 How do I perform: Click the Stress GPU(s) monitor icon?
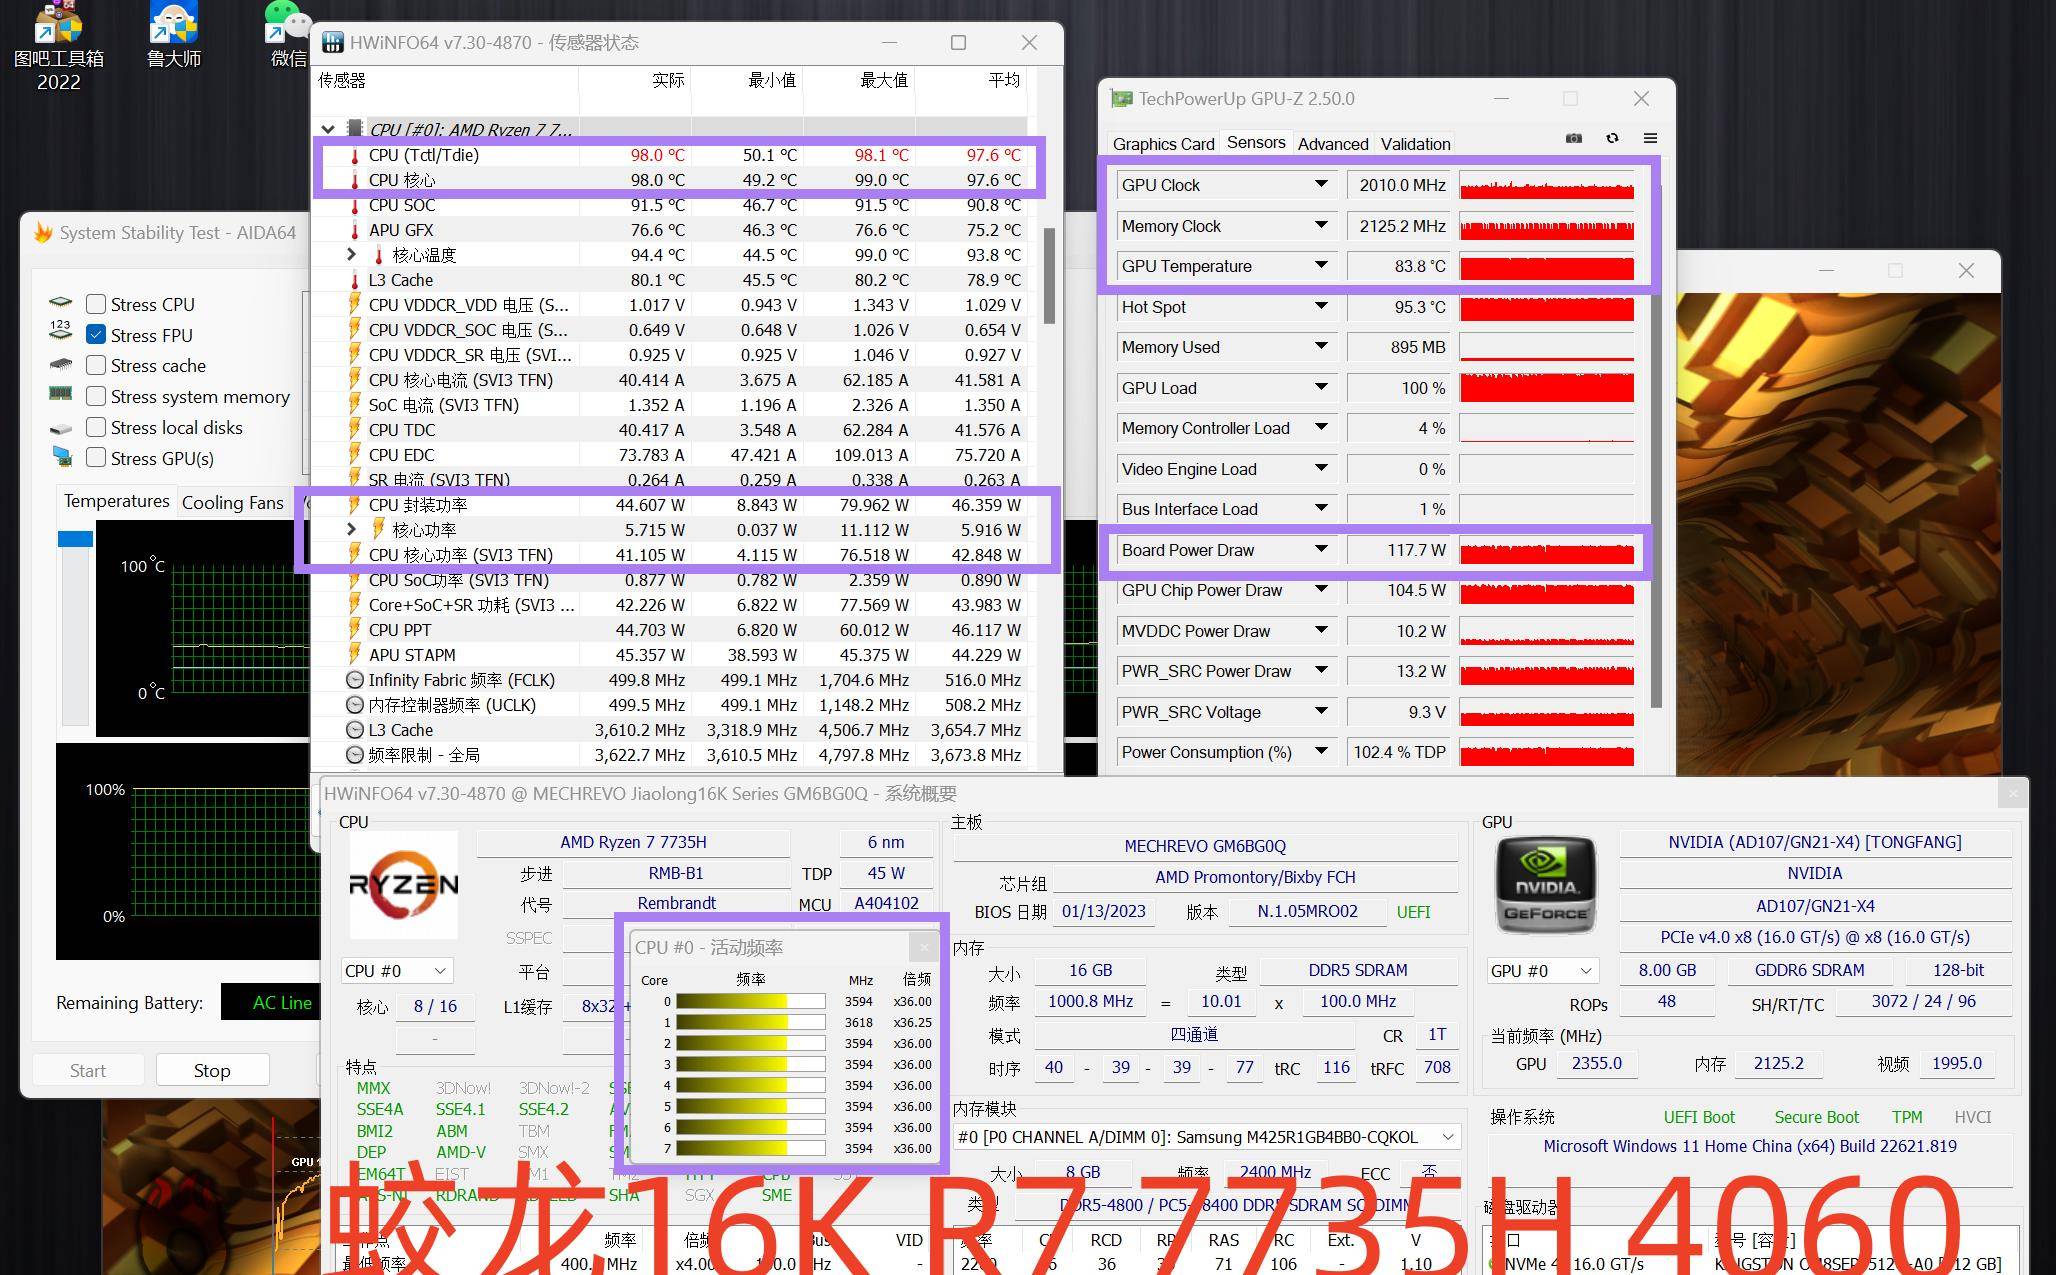pos(62,457)
